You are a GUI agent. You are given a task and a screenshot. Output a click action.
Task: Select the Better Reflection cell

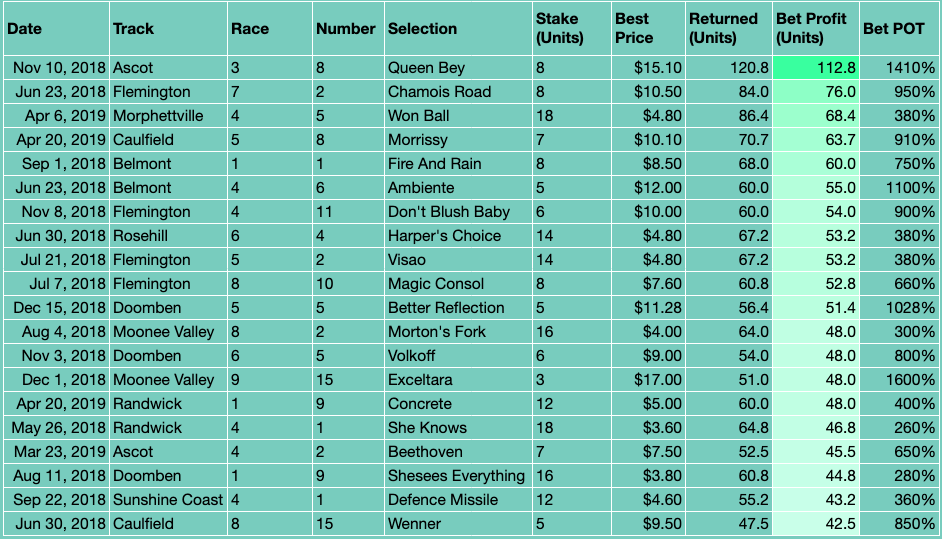pyautogui.click(x=458, y=308)
